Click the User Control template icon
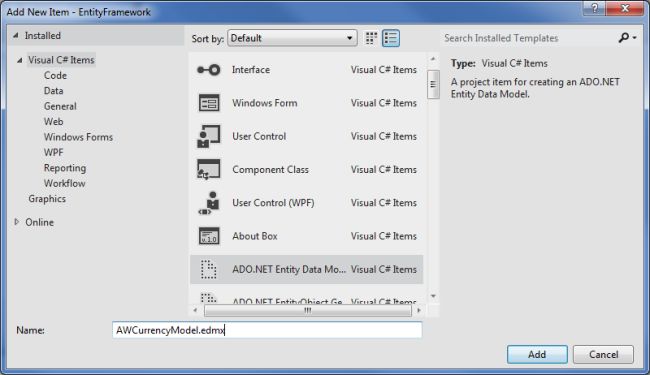Screen dimensions: 650x375 pos(209,136)
